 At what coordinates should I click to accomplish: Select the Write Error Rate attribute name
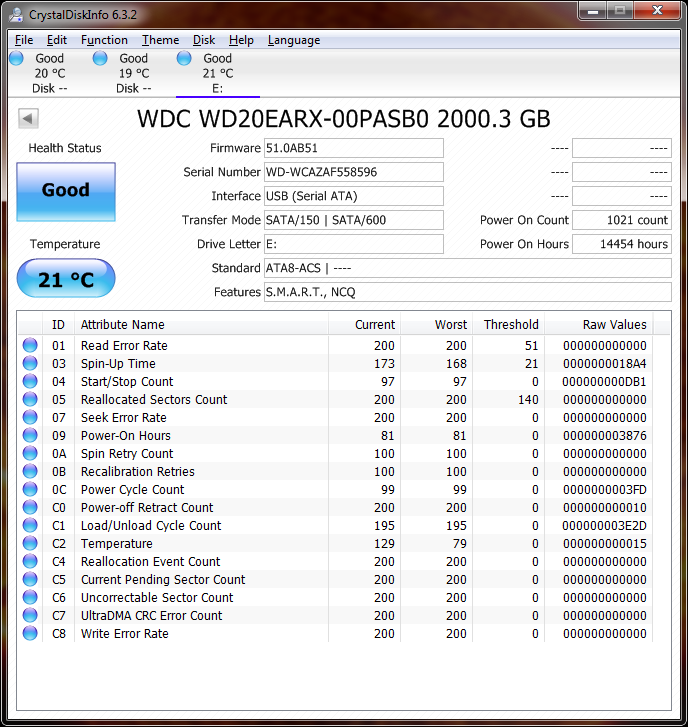(125, 634)
